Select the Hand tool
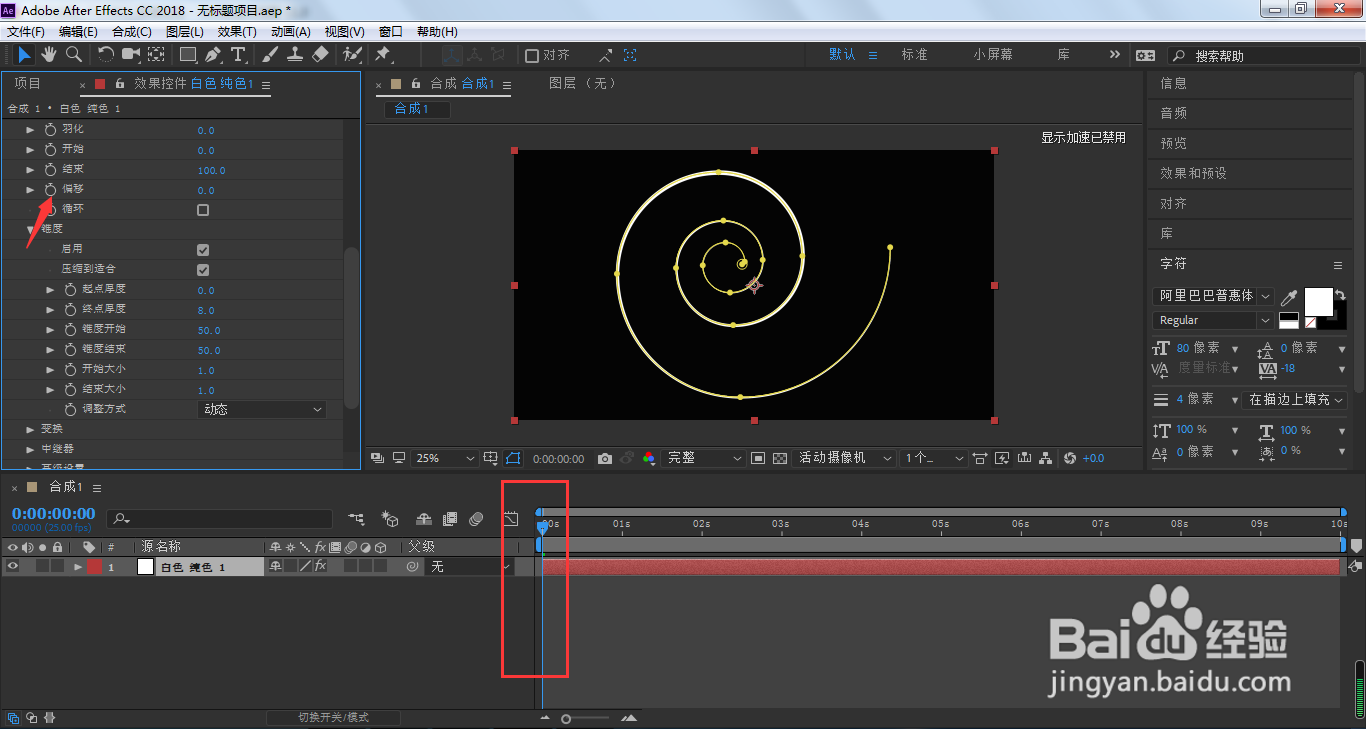Viewport: 1366px width, 729px height. pos(49,54)
